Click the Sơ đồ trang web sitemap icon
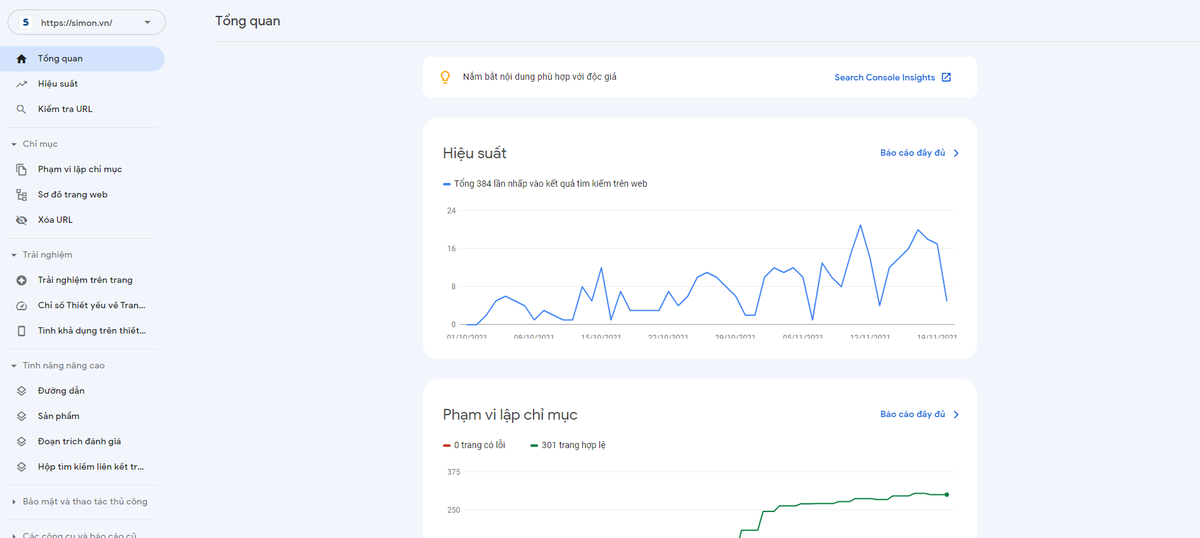 click(x=21, y=195)
